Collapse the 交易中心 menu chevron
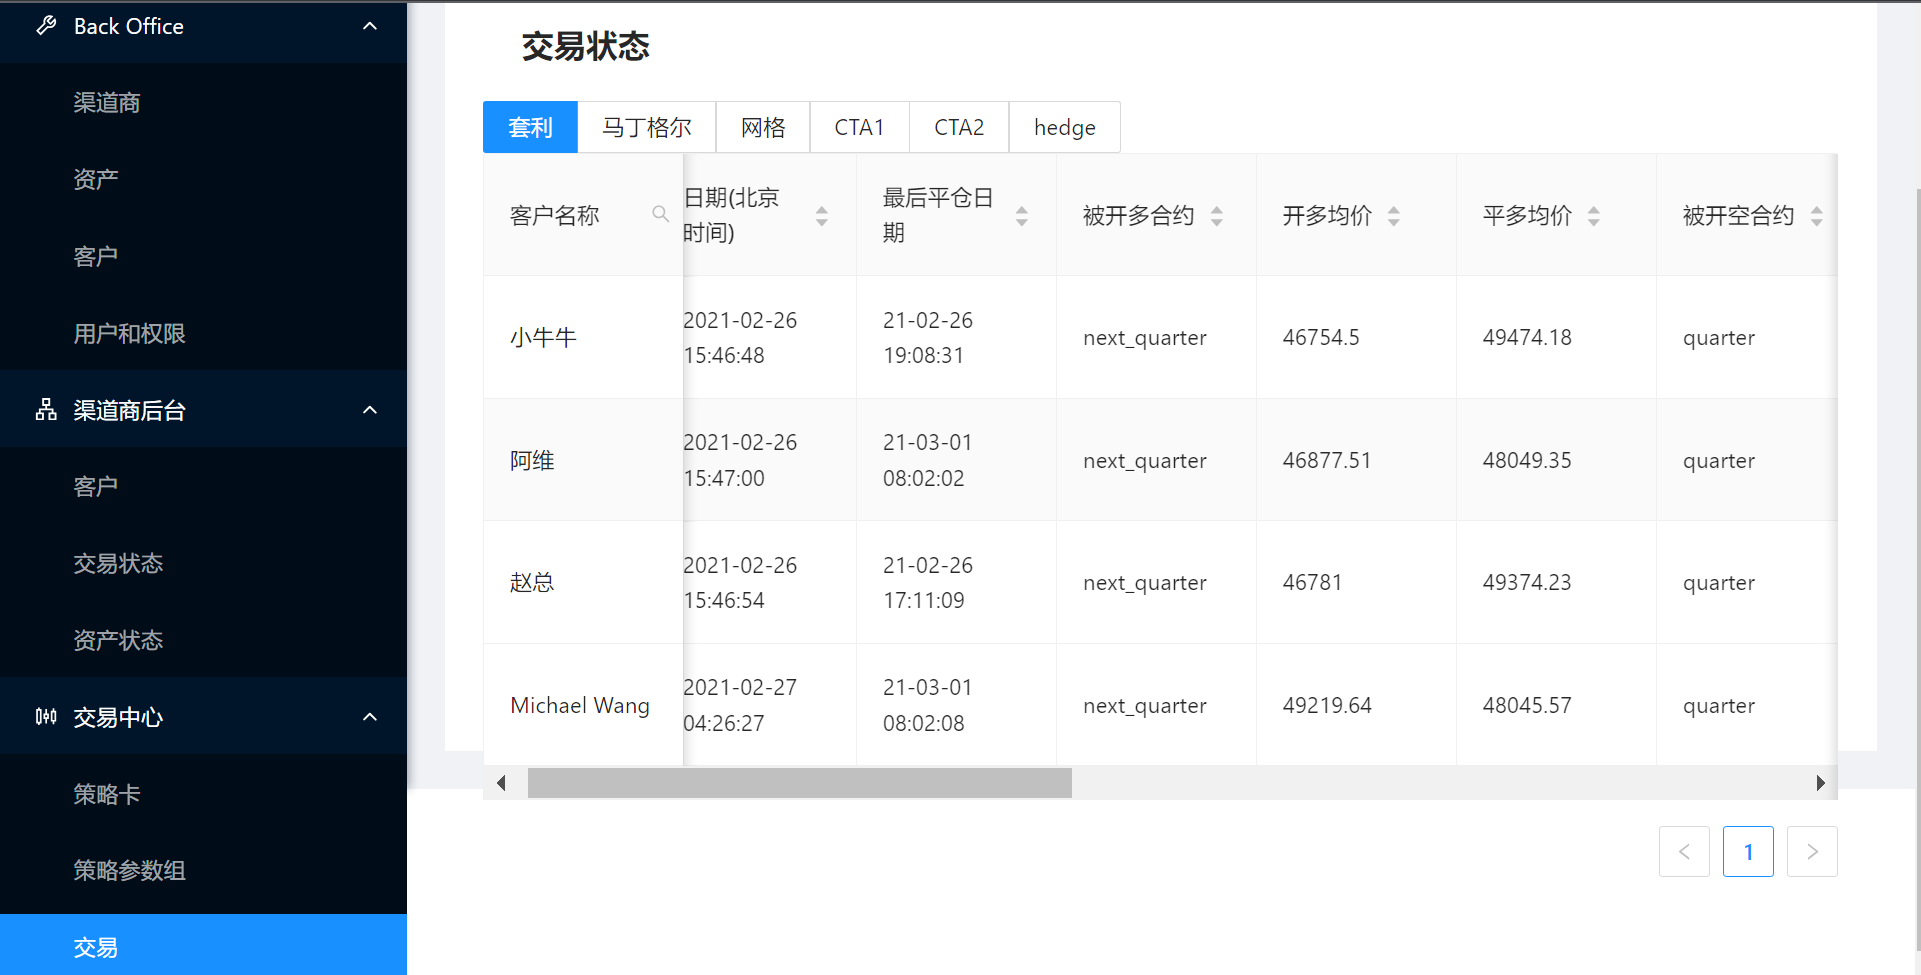The height and width of the screenshot is (975, 1921). [x=370, y=717]
